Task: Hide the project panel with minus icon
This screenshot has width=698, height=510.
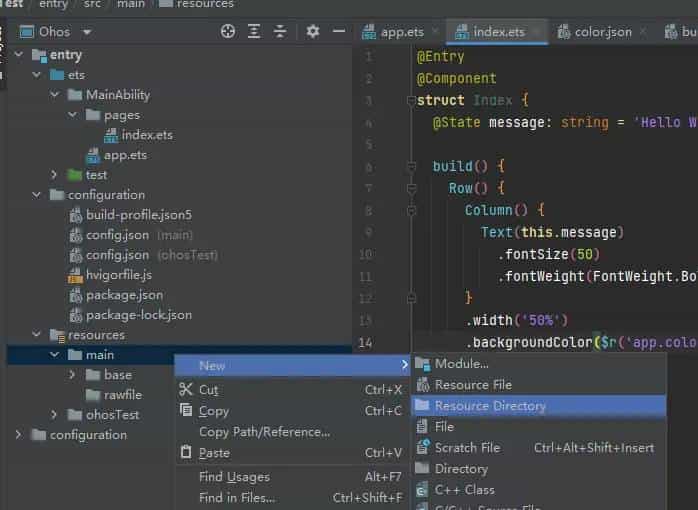Action: (x=339, y=32)
